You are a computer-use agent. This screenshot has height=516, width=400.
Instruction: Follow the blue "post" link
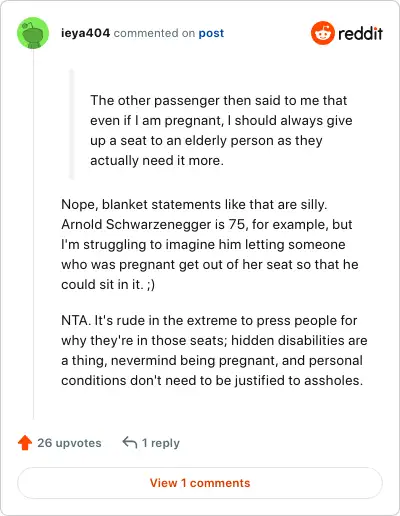pyautogui.click(x=211, y=33)
